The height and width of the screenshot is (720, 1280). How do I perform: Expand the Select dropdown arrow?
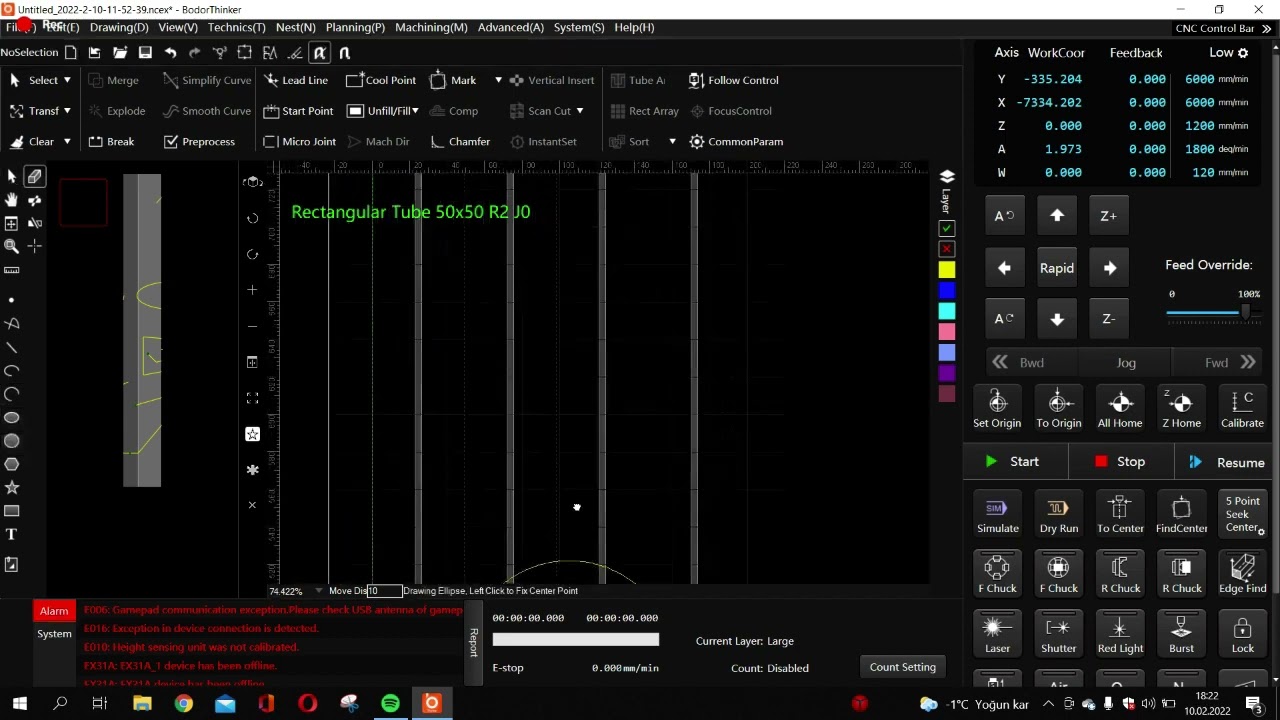coord(67,80)
